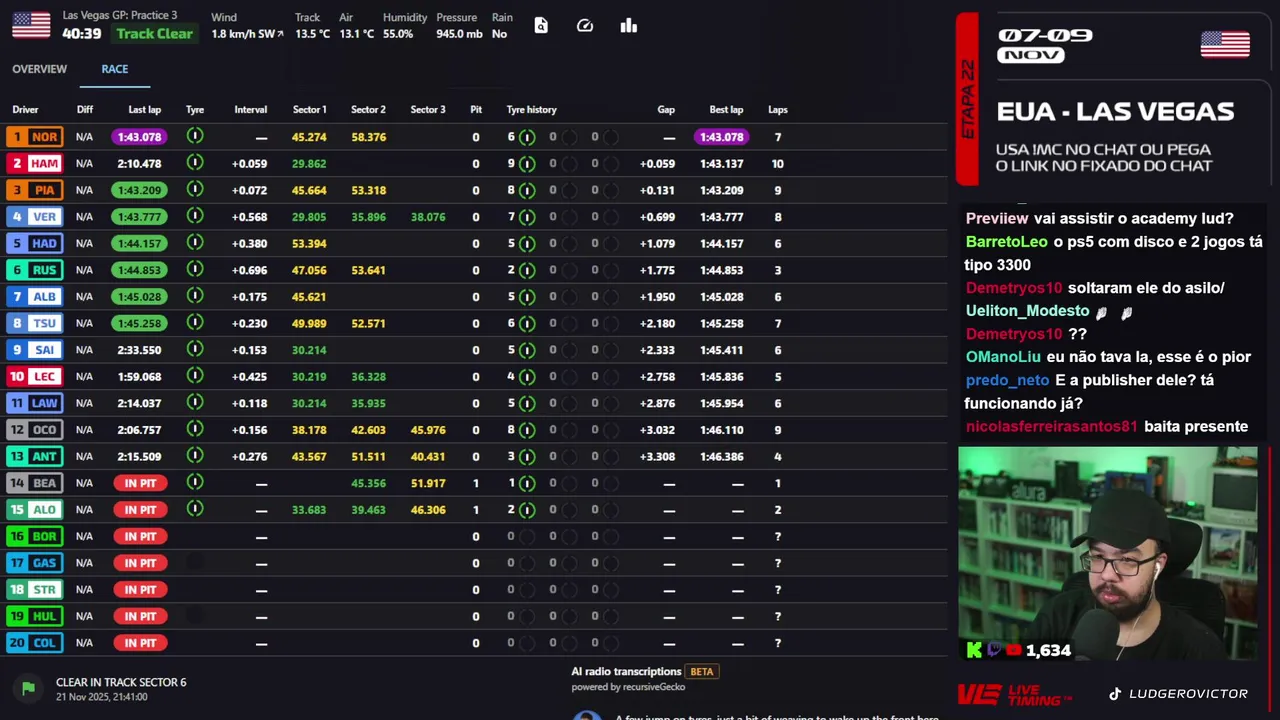Click the AI radio transcriptions heading

coord(626,672)
